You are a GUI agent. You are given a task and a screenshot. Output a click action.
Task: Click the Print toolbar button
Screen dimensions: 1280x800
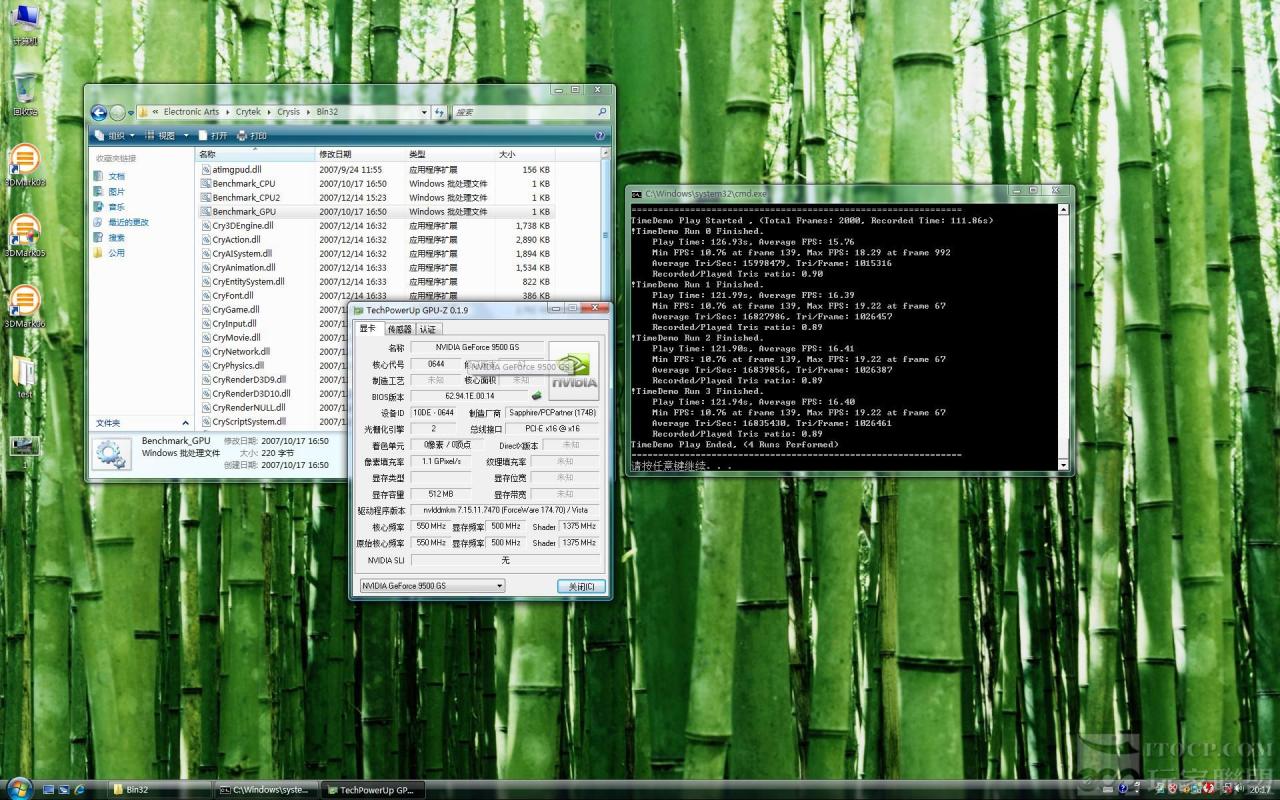point(251,135)
